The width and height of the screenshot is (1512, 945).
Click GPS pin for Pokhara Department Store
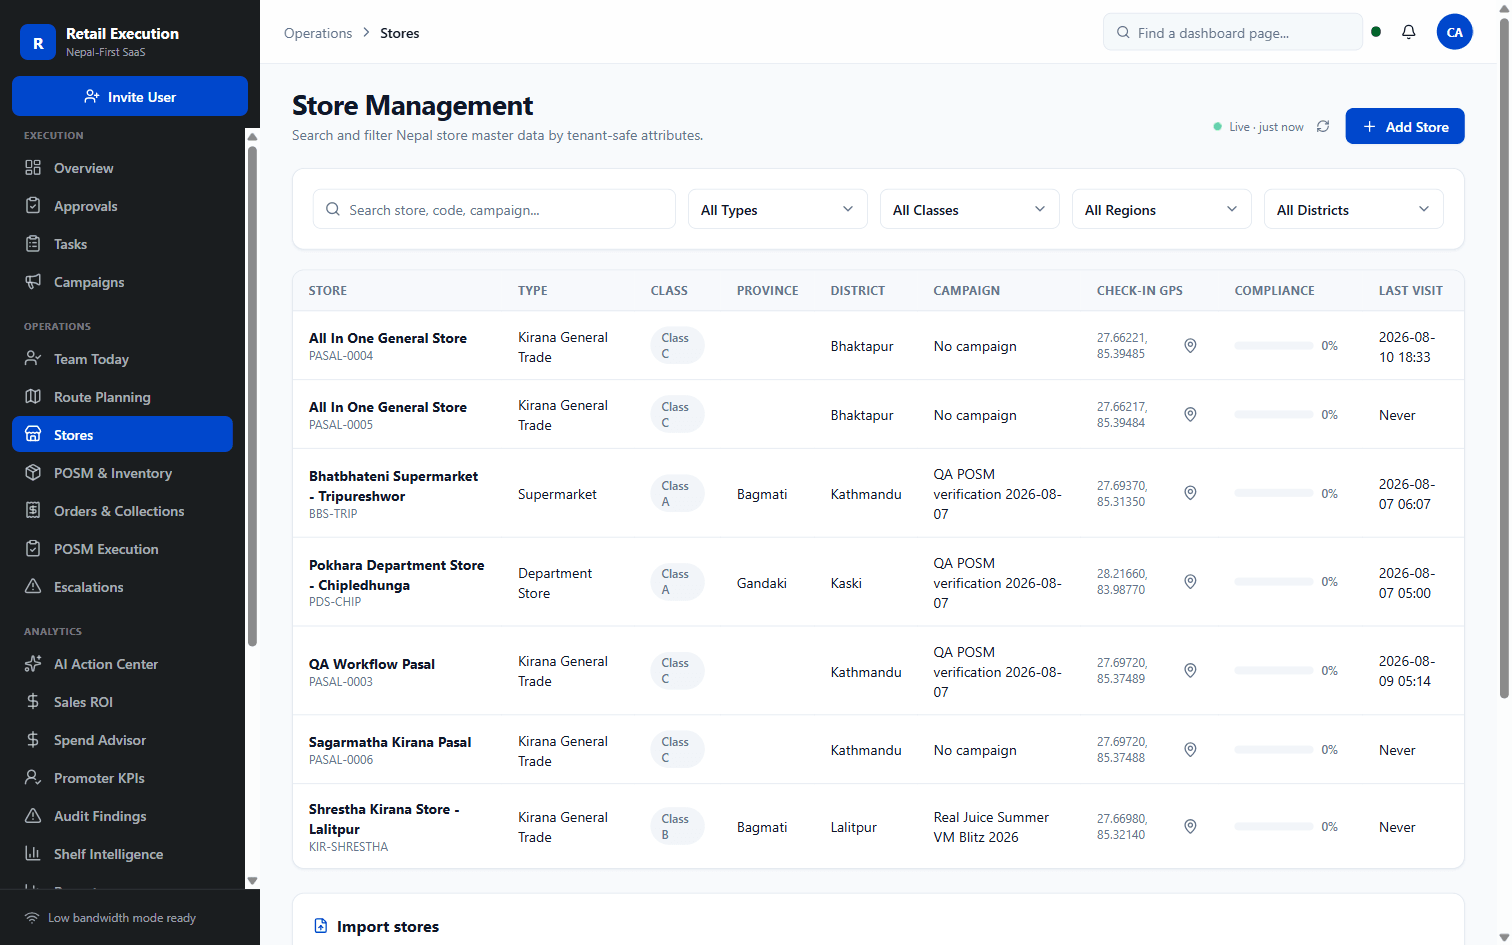[x=1190, y=581]
